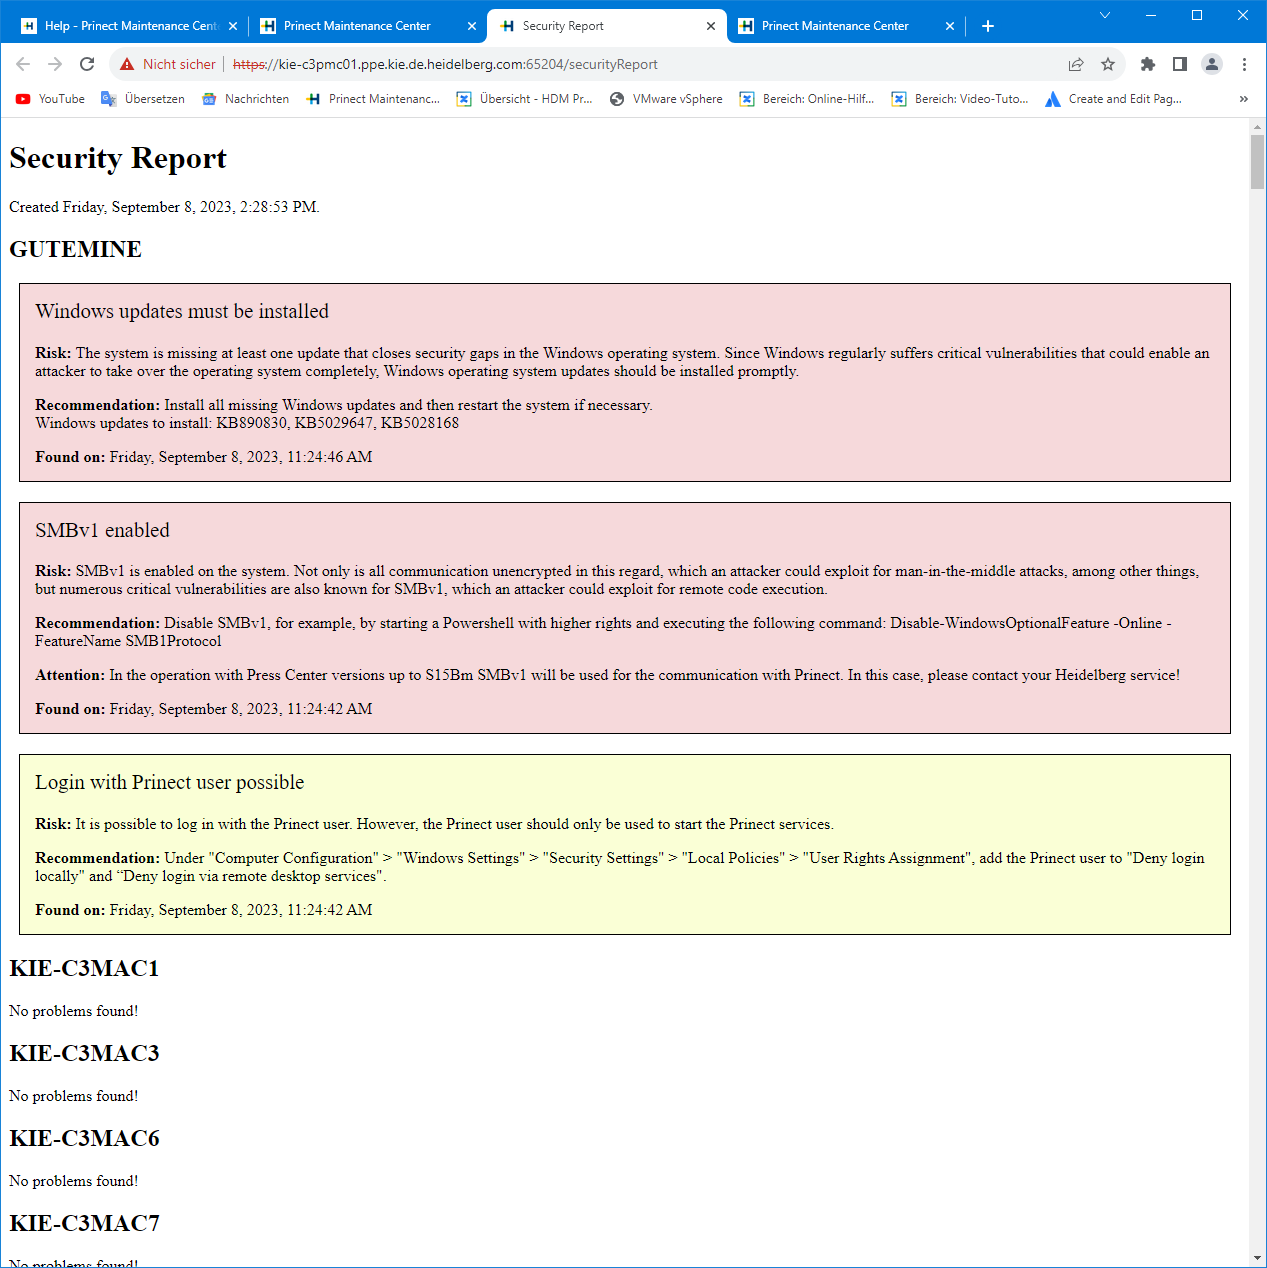Open the Chrome profile avatar

(1211, 63)
